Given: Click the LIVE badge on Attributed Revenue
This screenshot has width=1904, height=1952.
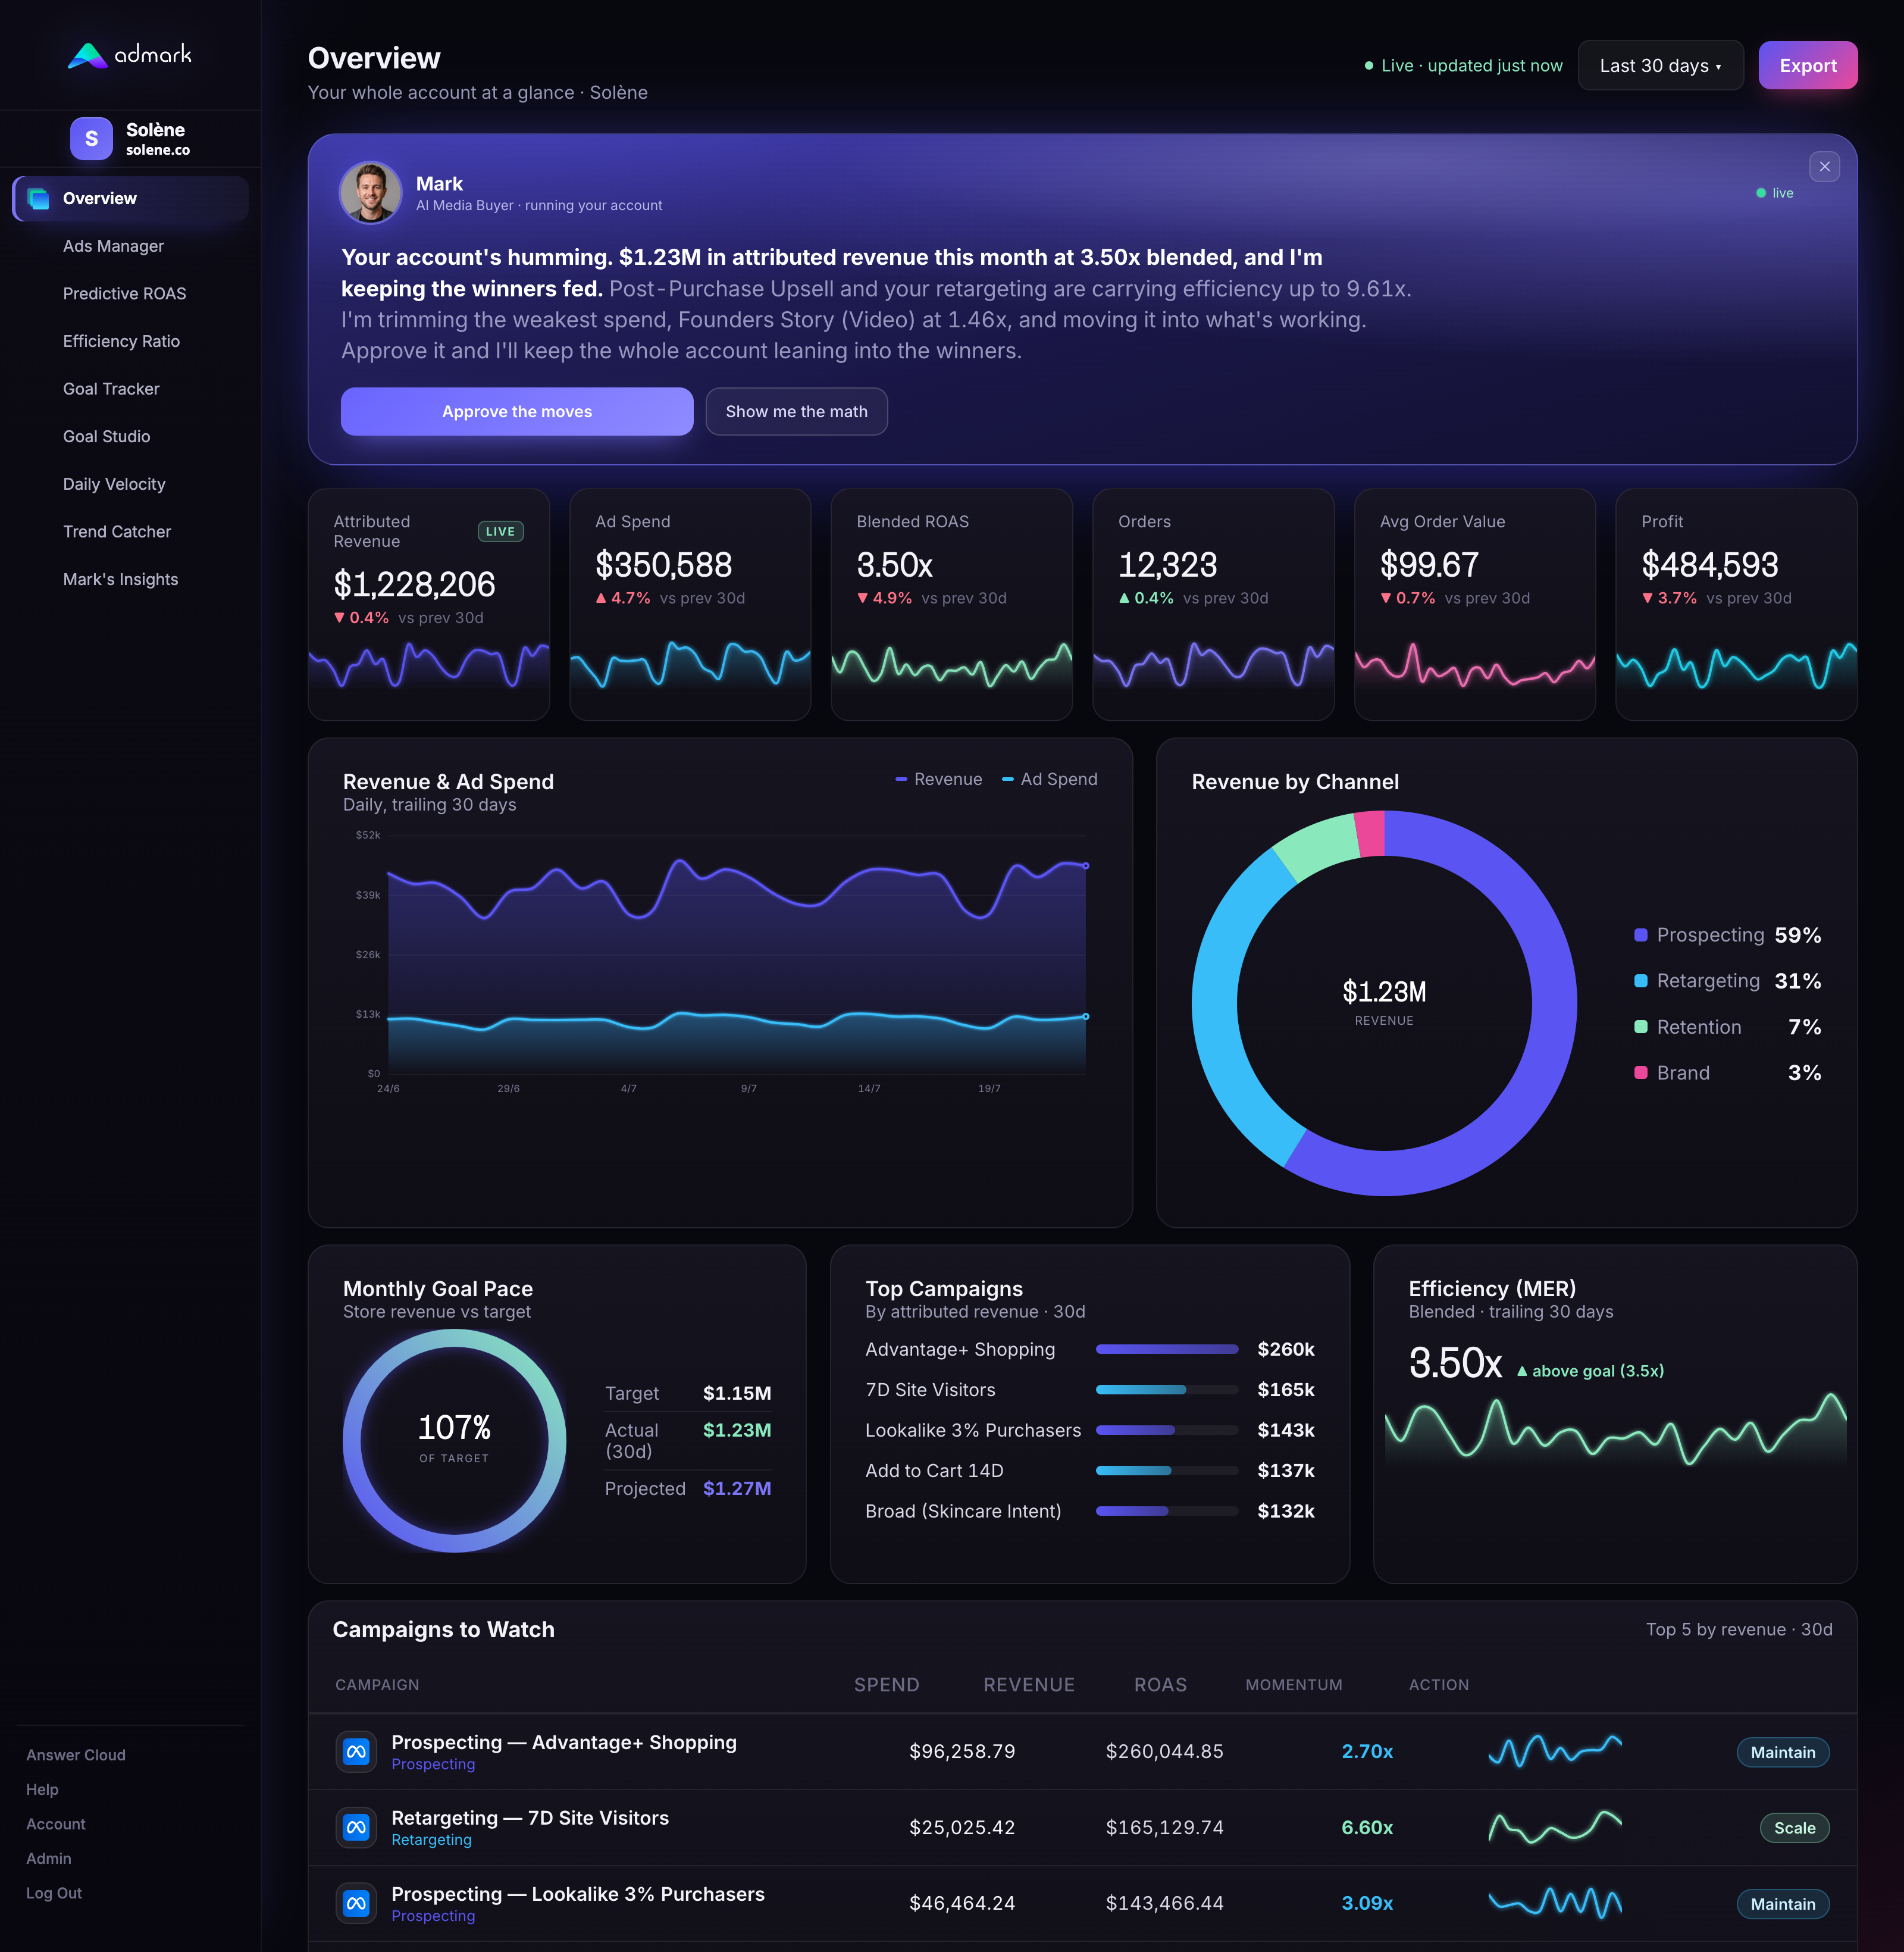Looking at the screenshot, I should (500, 531).
